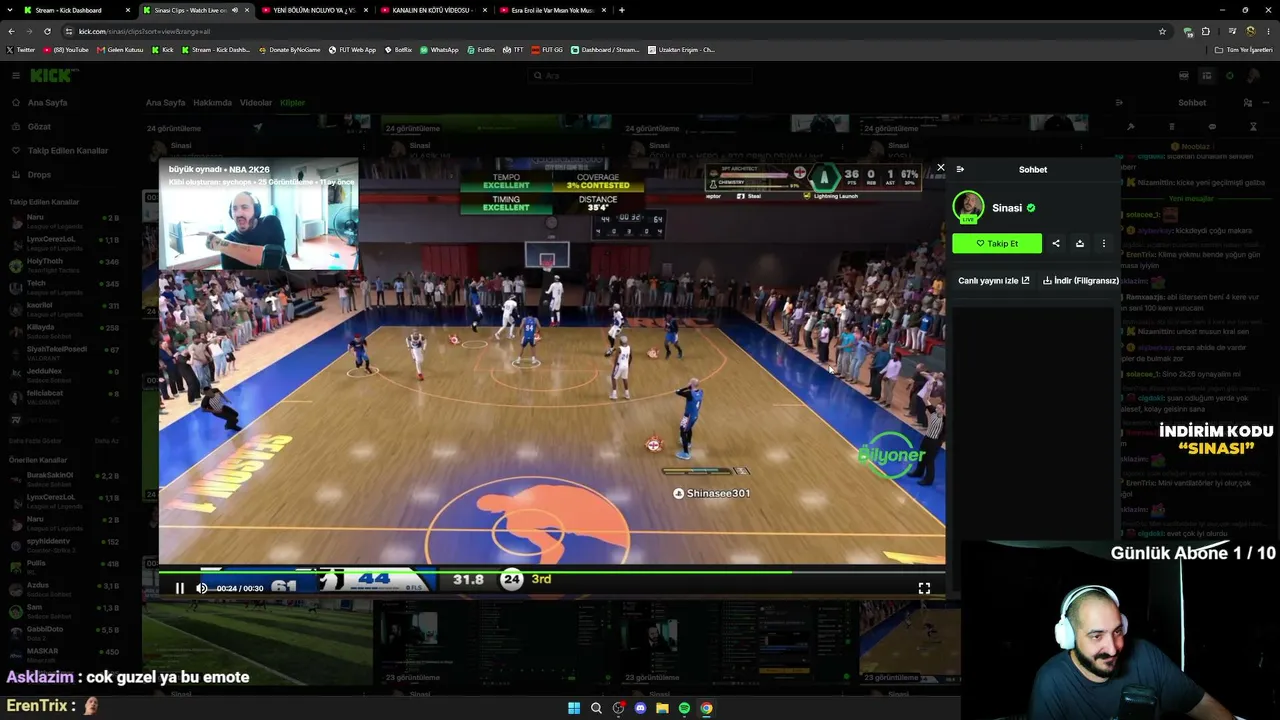Click the Sinasi channel name in panel
Image resolution: width=1280 pixels, height=720 pixels.
1007,208
